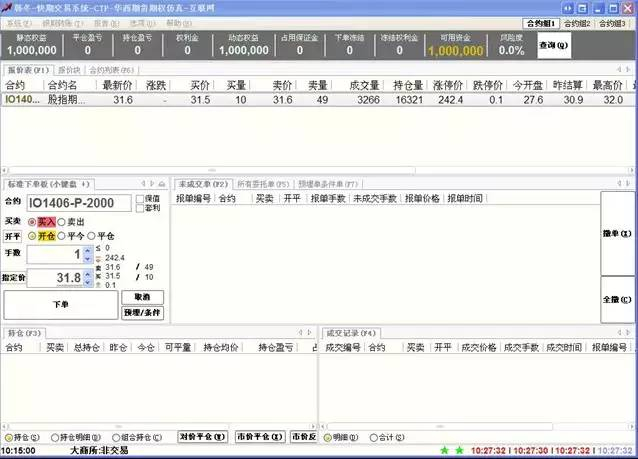The width and height of the screenshot is (638, 459).
Task: Click left tab-scroll arrow in order panel header
Action: coord(143,184)
